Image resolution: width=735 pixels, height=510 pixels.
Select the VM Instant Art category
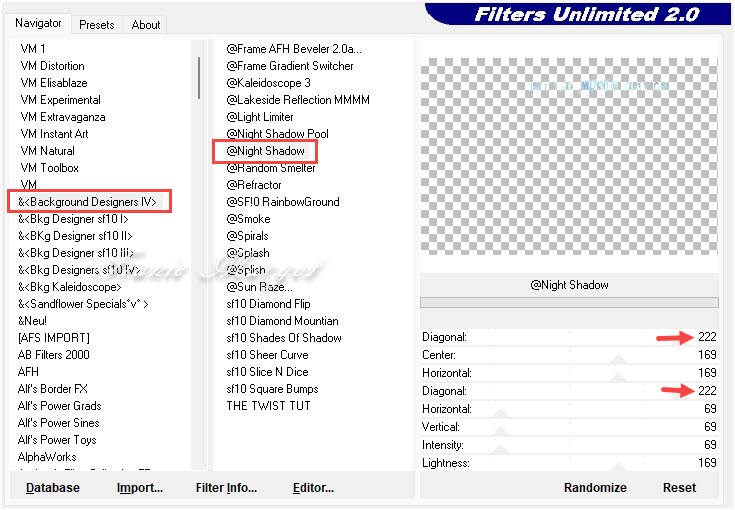coord(54,134)
